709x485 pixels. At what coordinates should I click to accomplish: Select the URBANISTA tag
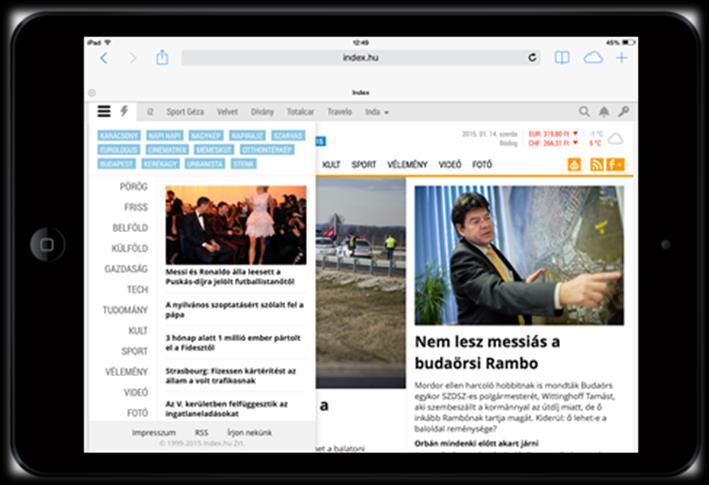click(205, 164)
